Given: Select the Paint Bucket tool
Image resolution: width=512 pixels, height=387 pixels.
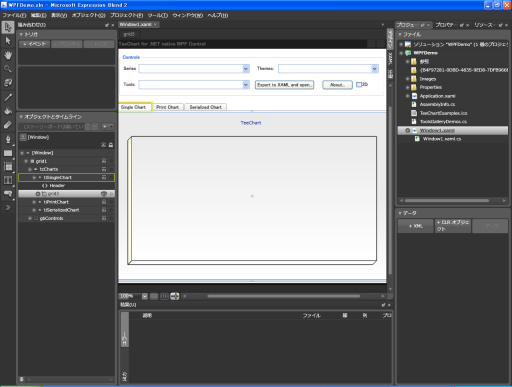Looking at the screenshot, I should (8, 111).
